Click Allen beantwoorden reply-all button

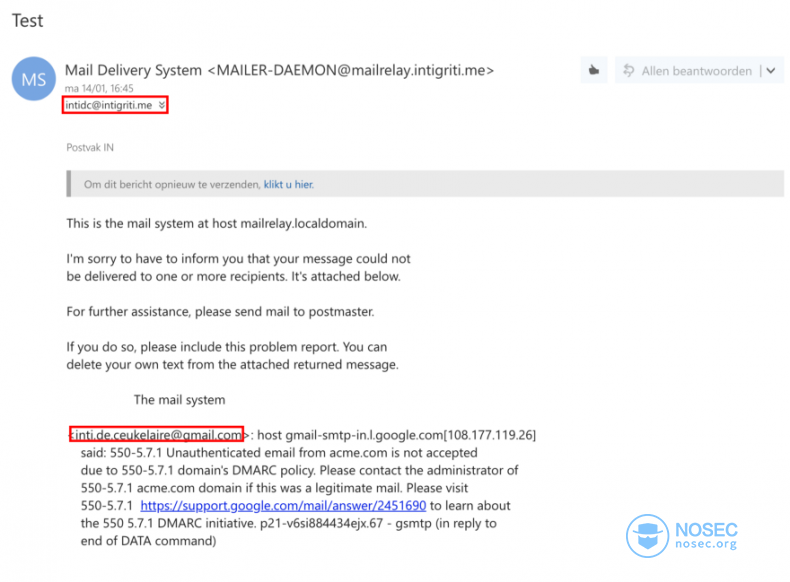pyautogui.click(x=687, y=71)
